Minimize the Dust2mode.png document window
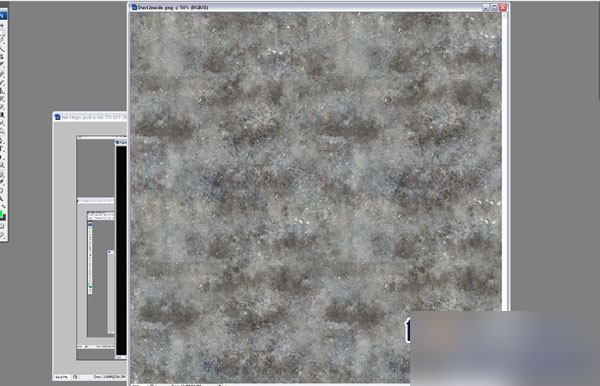Image resolution: width=600 pixels, height=386 pixels. 486,7
